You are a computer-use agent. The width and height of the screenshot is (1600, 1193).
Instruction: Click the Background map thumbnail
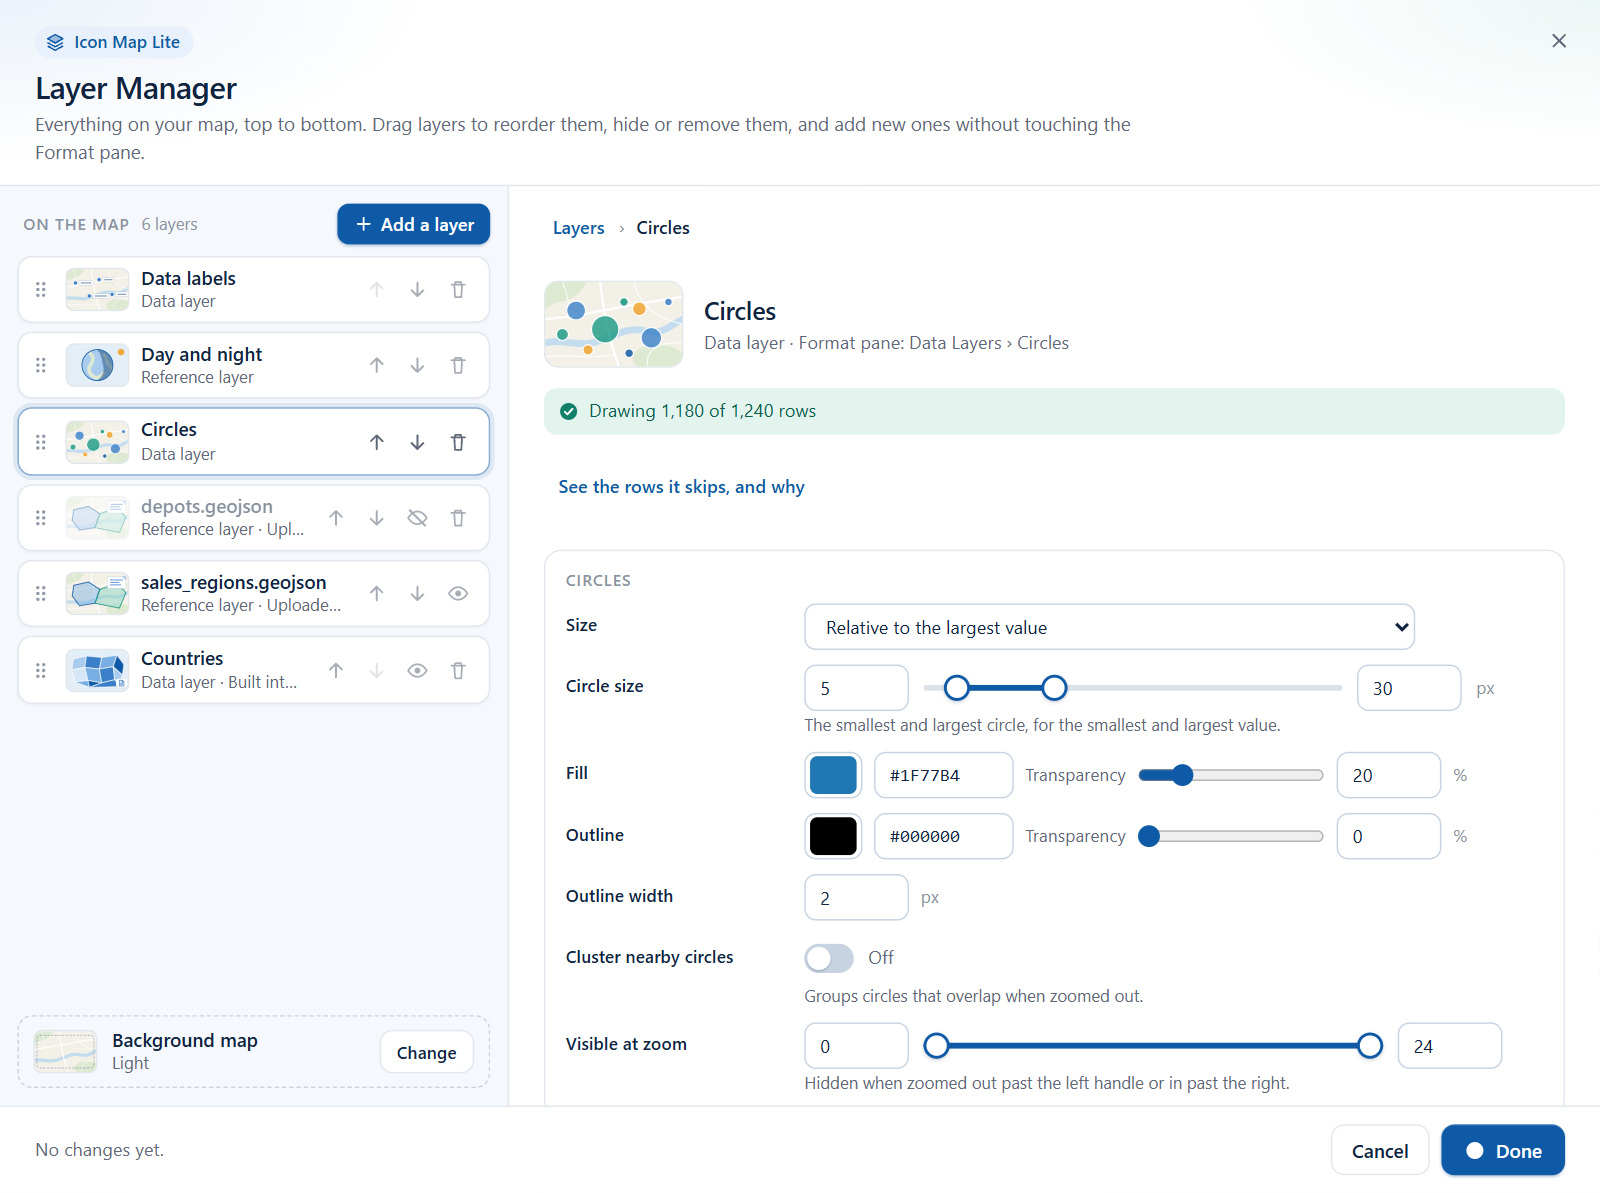click(66, 1052)
